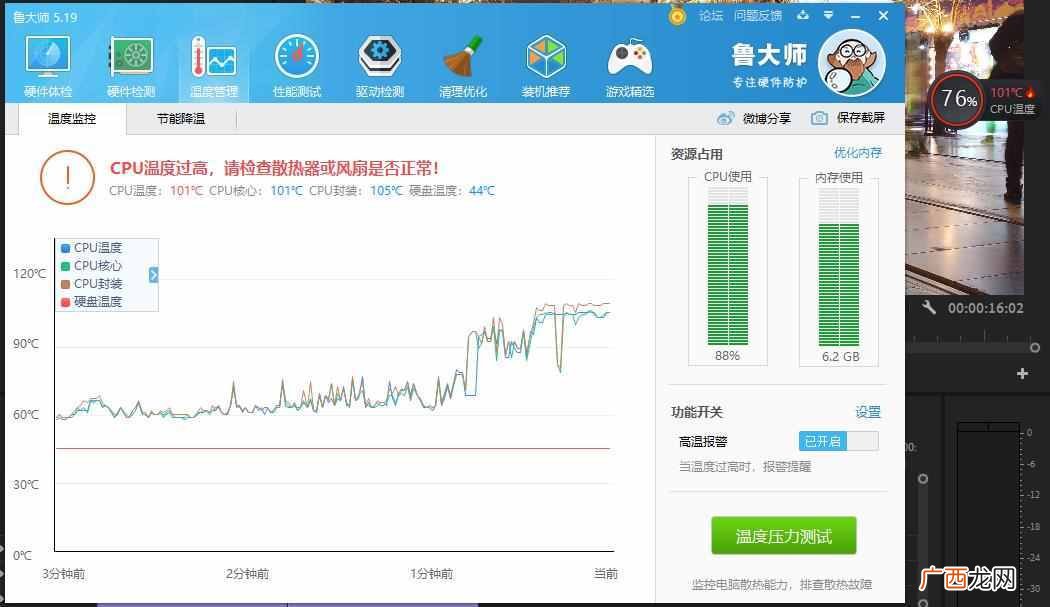Screen dimensions: 1050x607
Task: Click the gold medal icon in title bar
Action: [x=677, y=16]
